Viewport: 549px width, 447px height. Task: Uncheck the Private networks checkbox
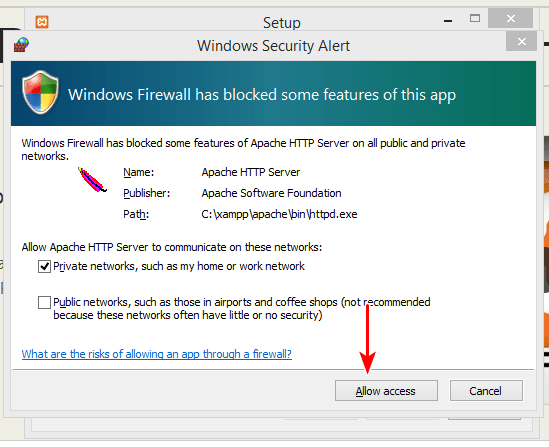tap(44, 267)
